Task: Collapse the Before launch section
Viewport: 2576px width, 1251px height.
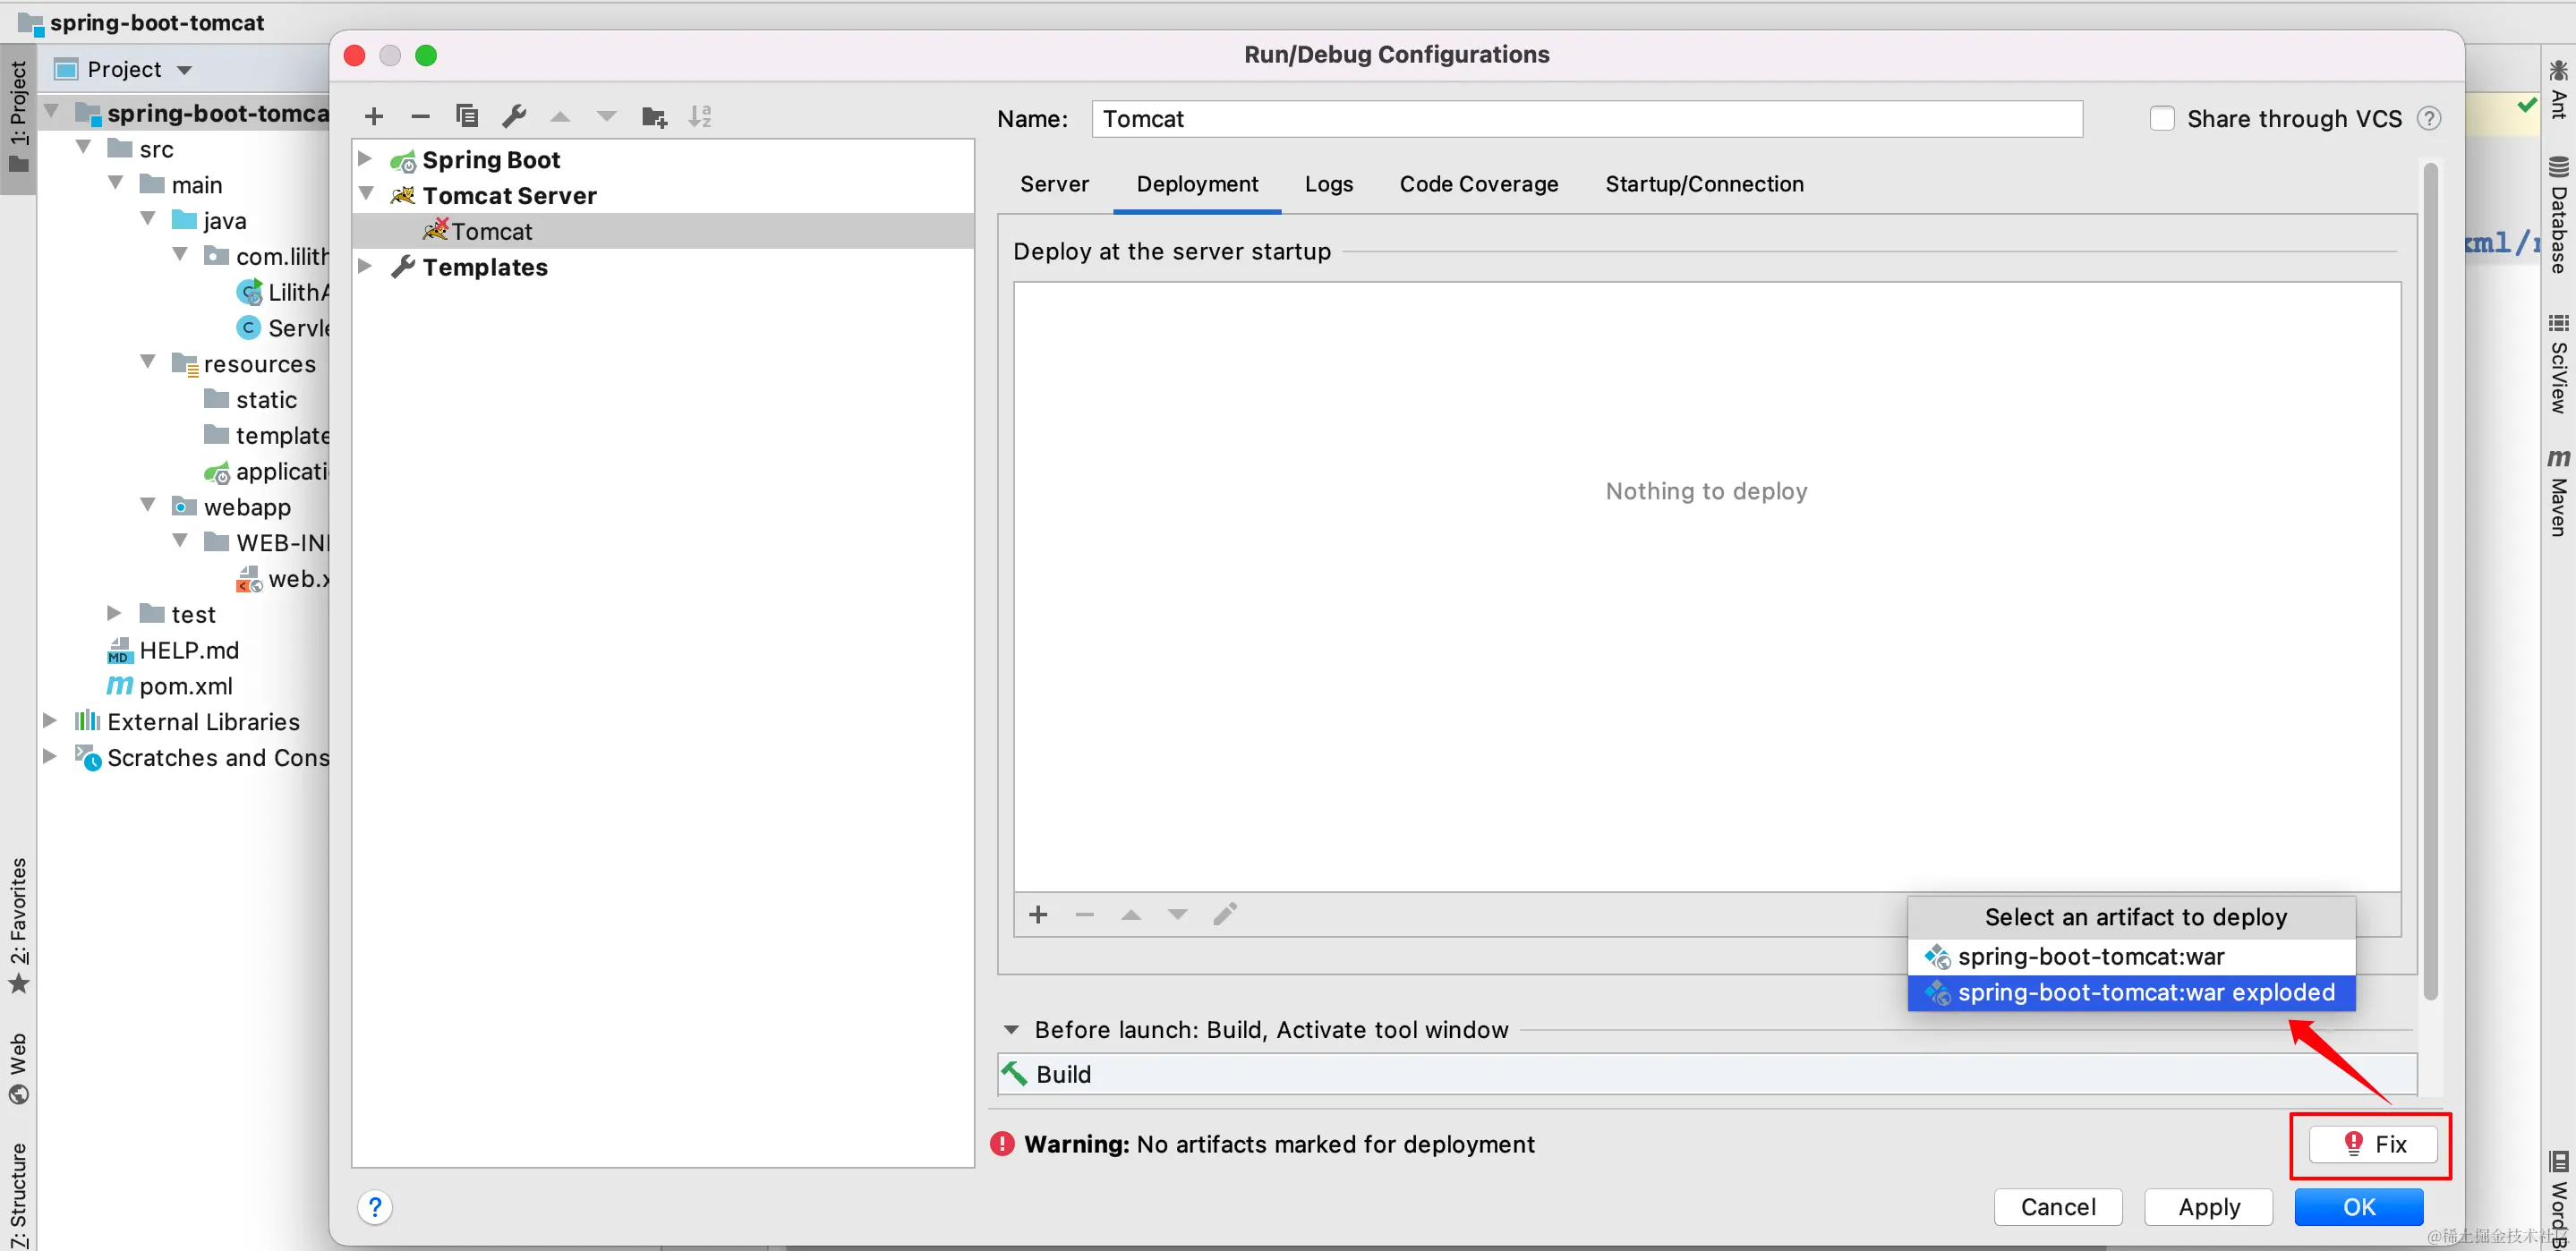Action: tap(1011, 1030)
